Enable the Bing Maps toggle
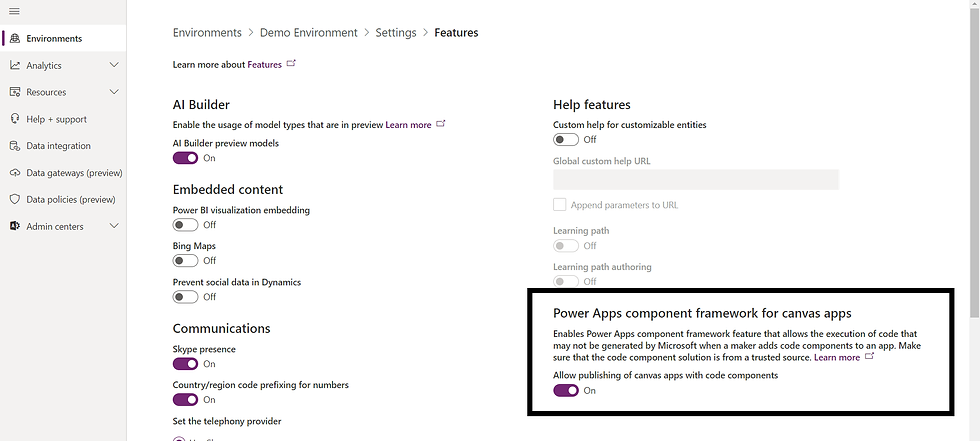Image resolution: width=980 pixels, height=441 pixels. click(185, 260)
